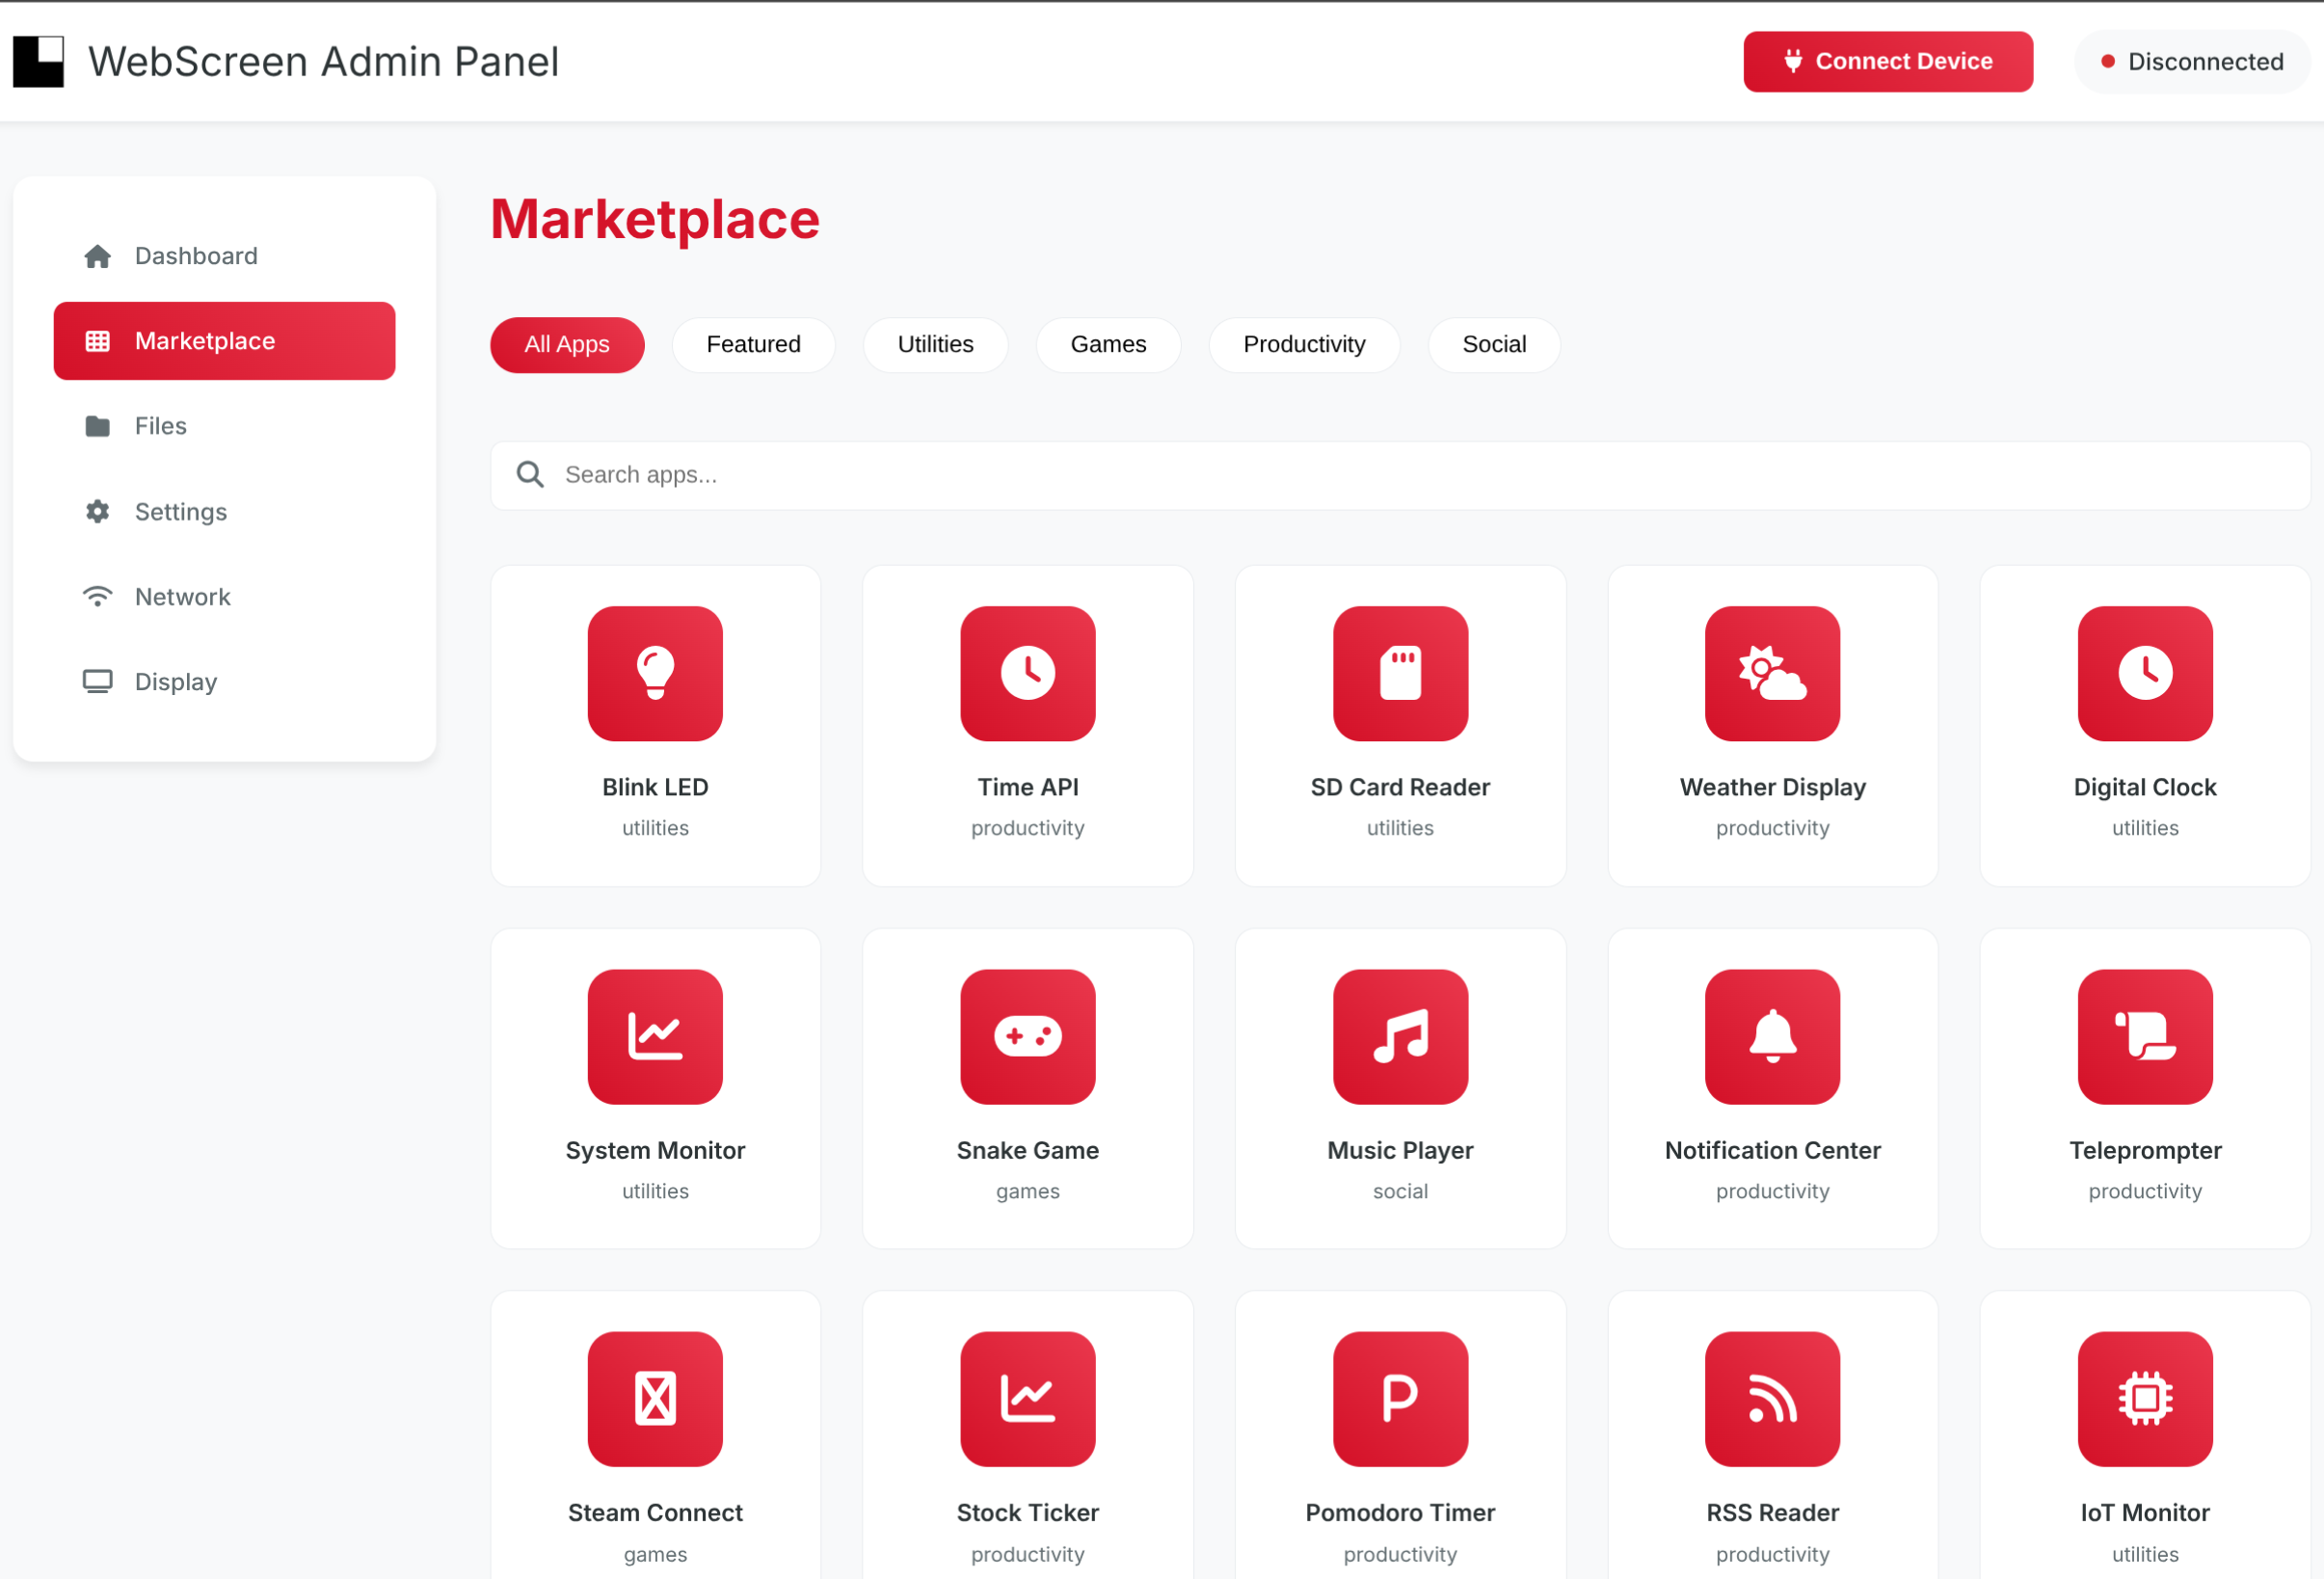Switch to the Games filter tab
This screenshot has width=2324, height=1579.
pos(1108,344)
